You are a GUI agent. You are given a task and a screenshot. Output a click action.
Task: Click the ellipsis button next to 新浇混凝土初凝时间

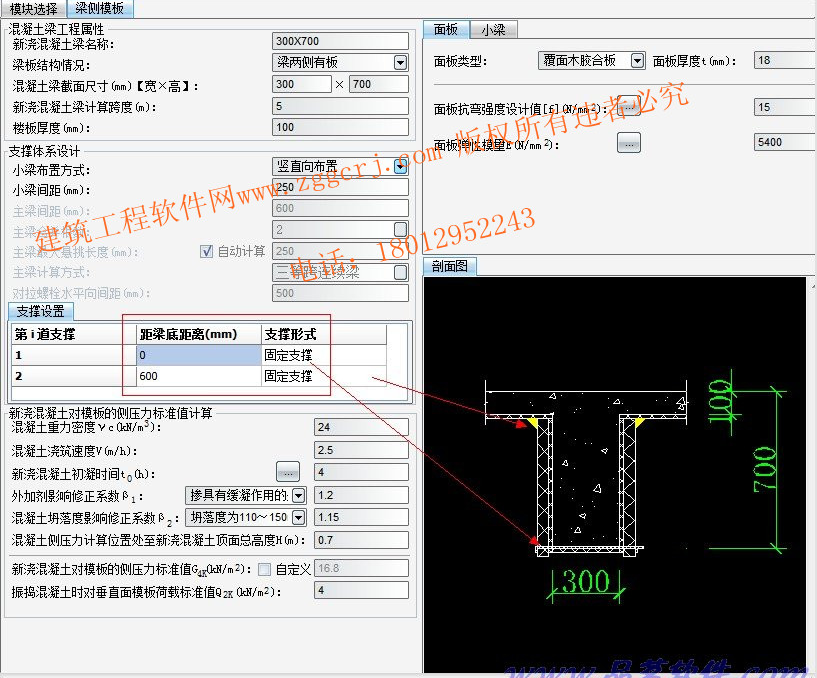pyautogui.click(x=288, y=472)
